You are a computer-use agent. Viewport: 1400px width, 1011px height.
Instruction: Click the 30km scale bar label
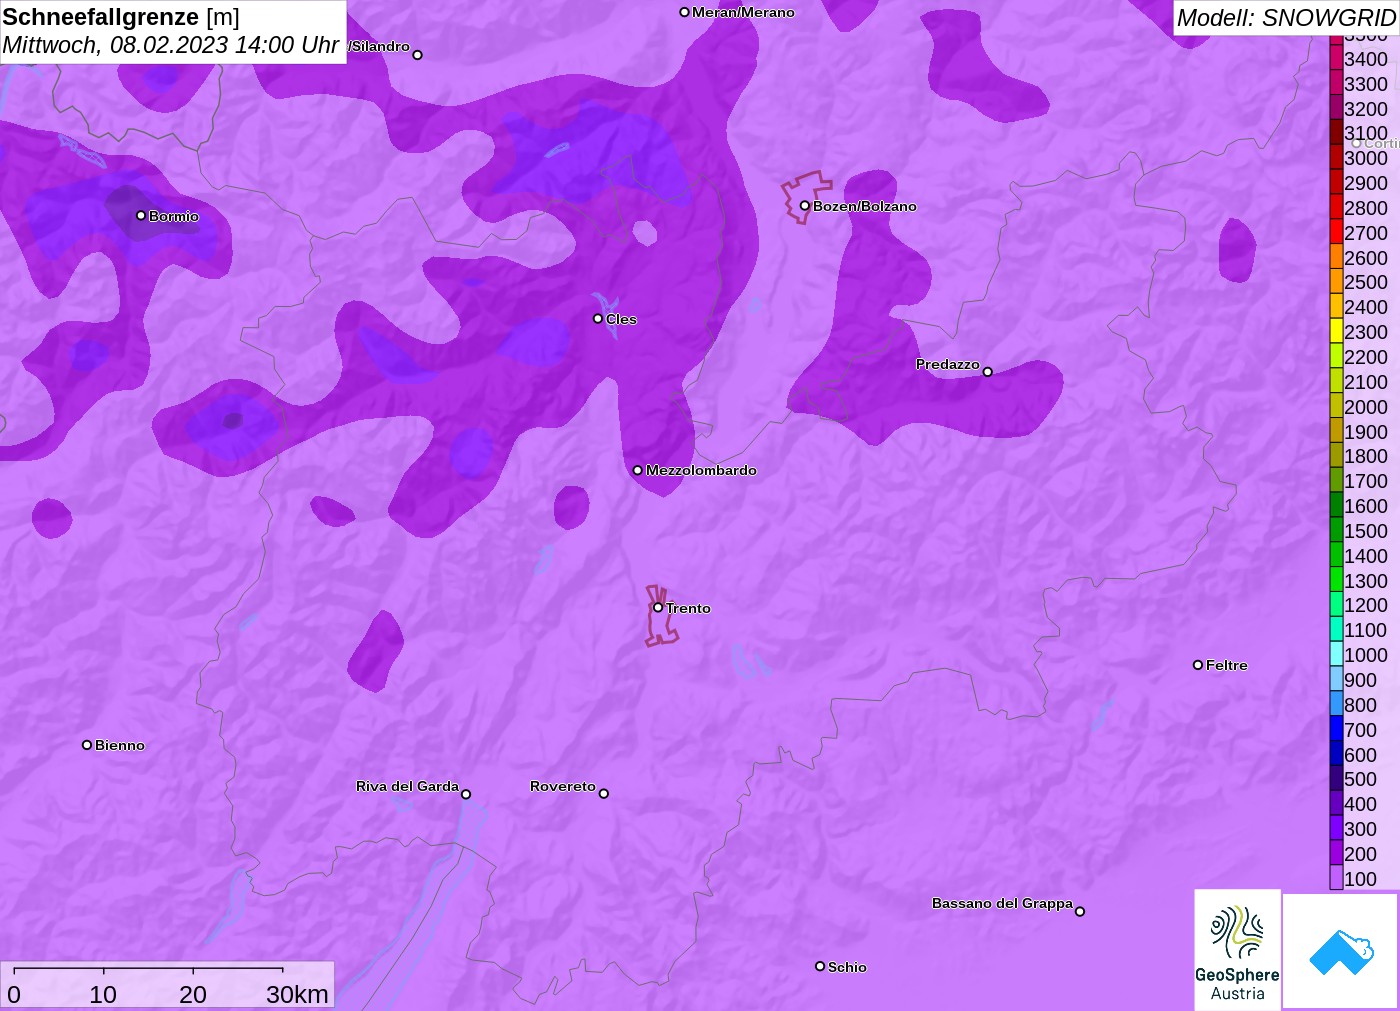(297, 994)
